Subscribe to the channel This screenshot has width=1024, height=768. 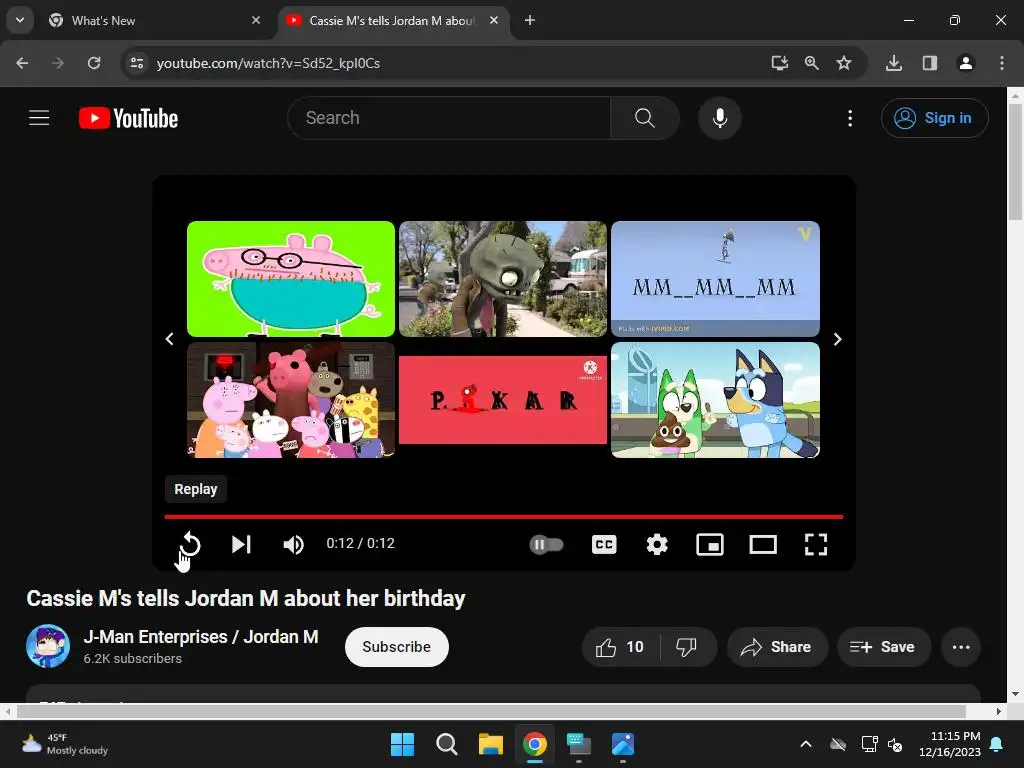[396, 647]
